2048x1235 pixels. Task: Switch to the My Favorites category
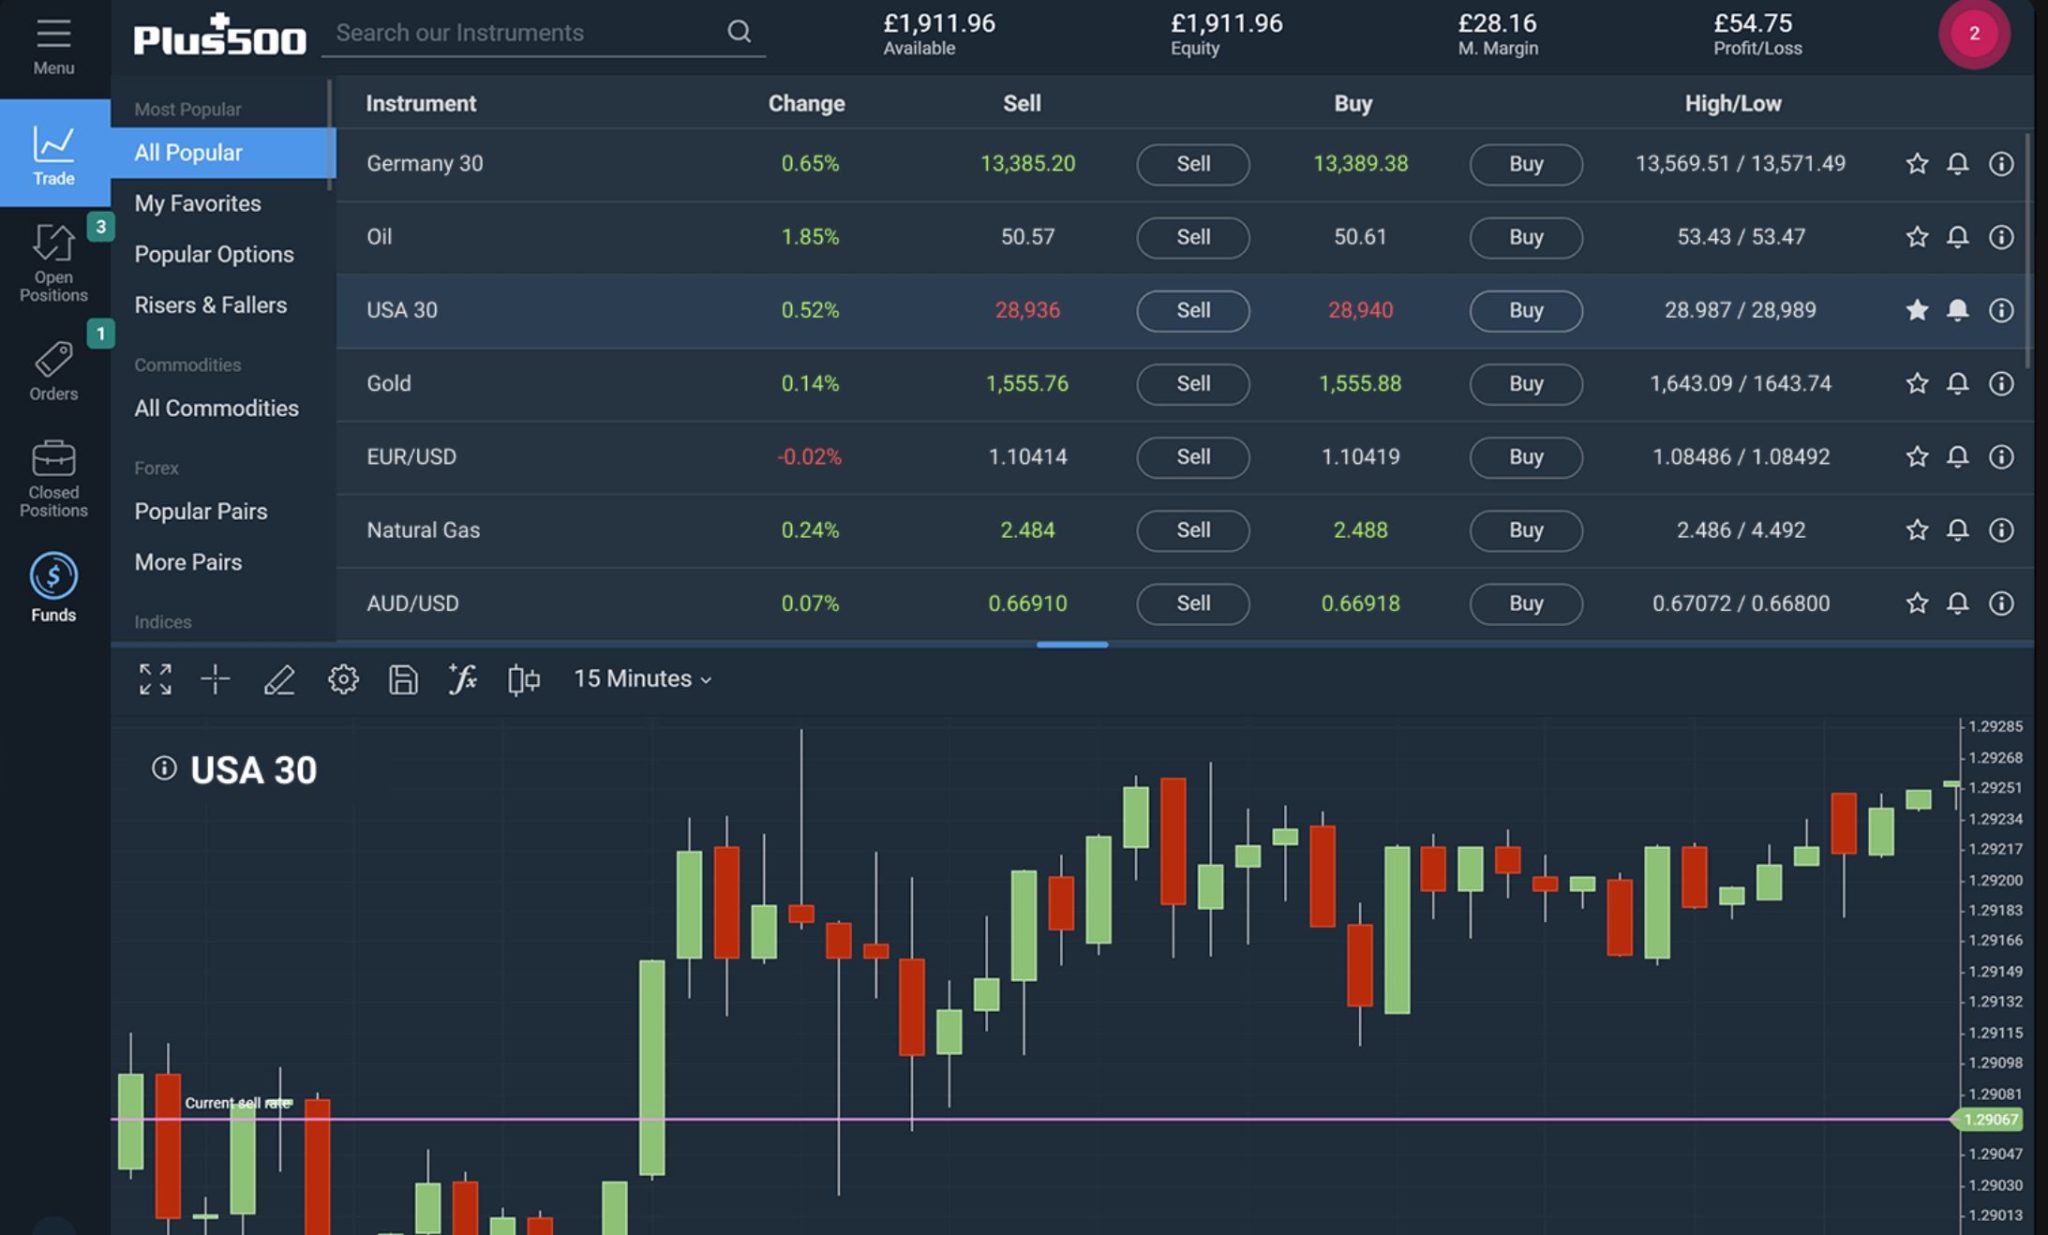pos(198,203)
